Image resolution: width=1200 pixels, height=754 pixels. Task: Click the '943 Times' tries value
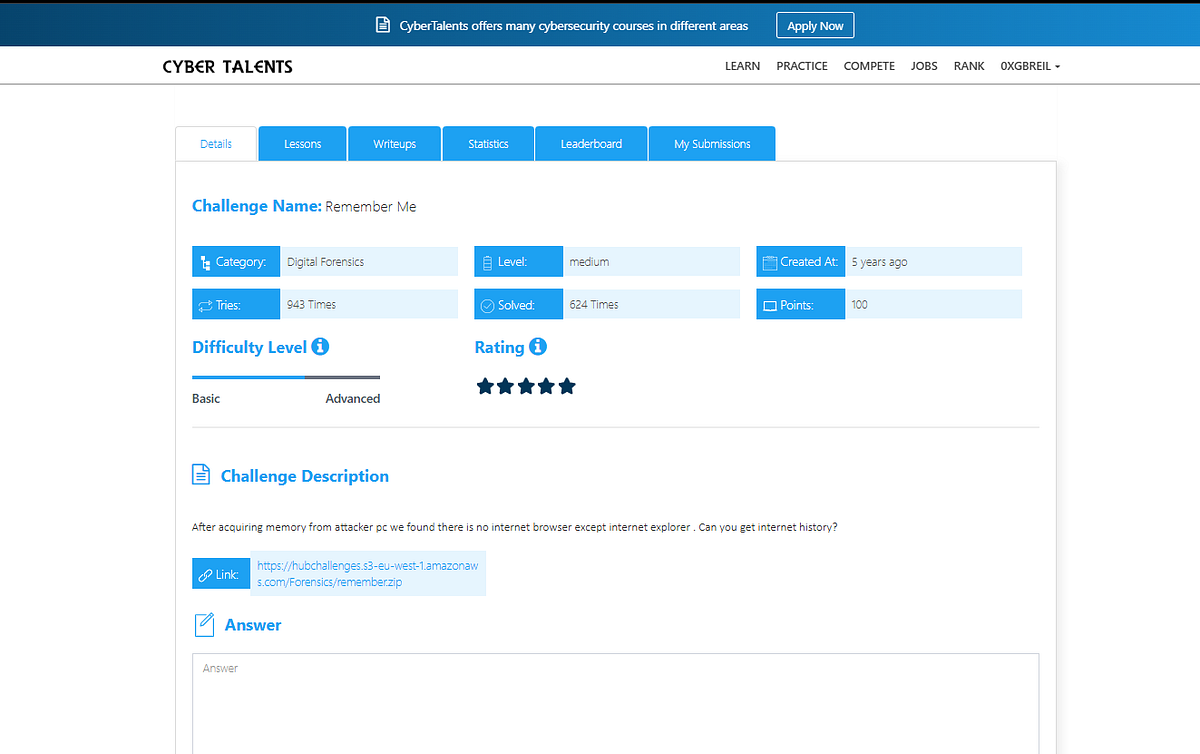coord(311,305)
